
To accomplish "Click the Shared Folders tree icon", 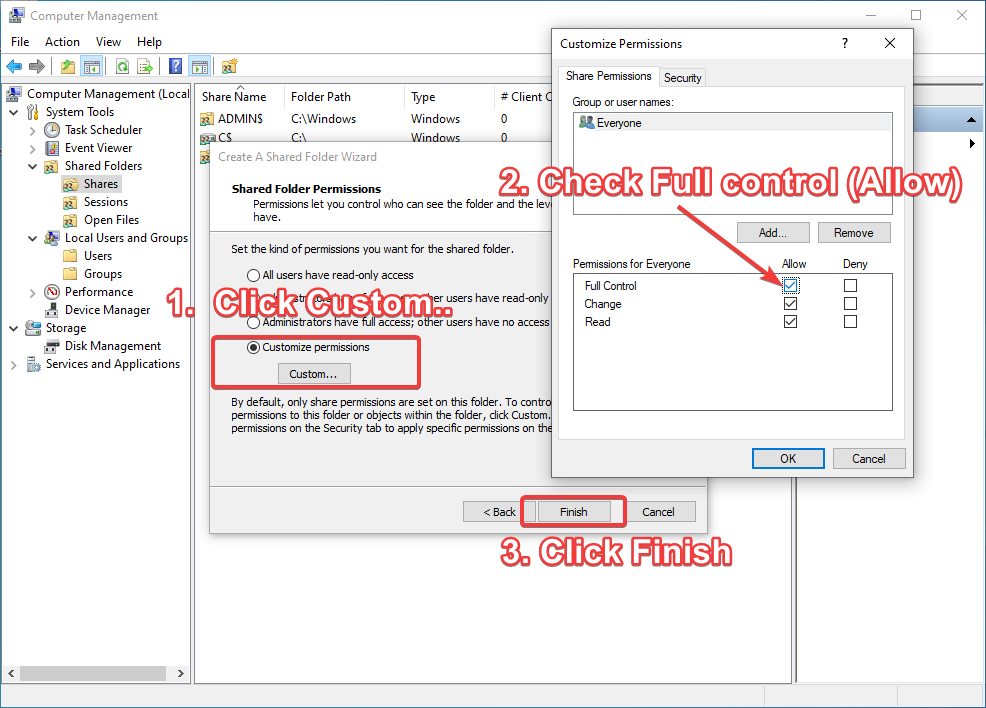I will point(52,167).
